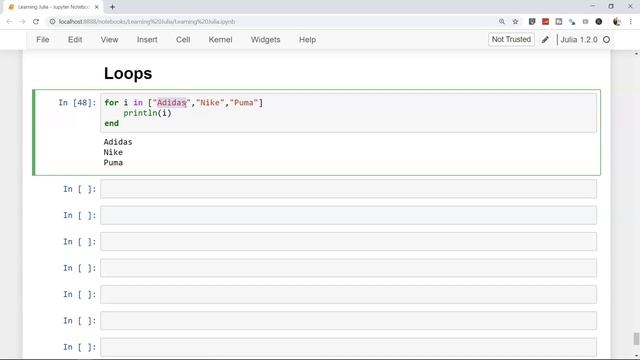This screenshot has height=360, width=640.
Task: Click the Not Trusted notebook button
Action: point(511,40)
